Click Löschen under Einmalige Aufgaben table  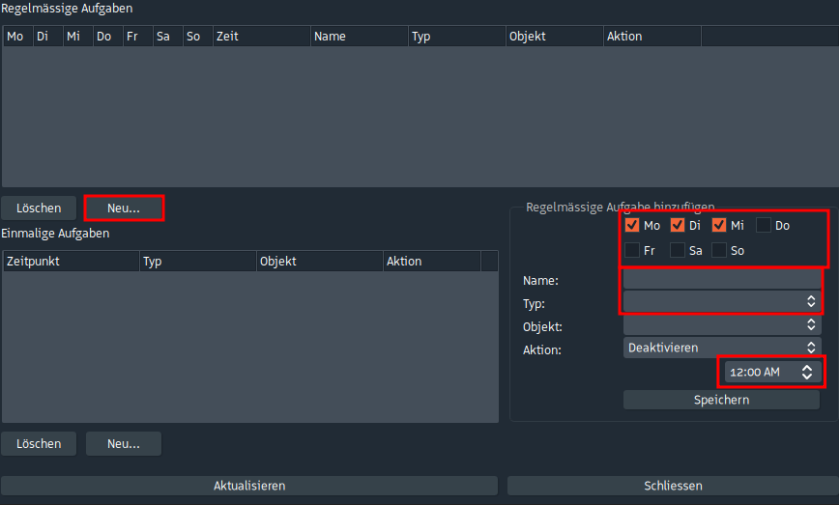(x=39, y=443)
